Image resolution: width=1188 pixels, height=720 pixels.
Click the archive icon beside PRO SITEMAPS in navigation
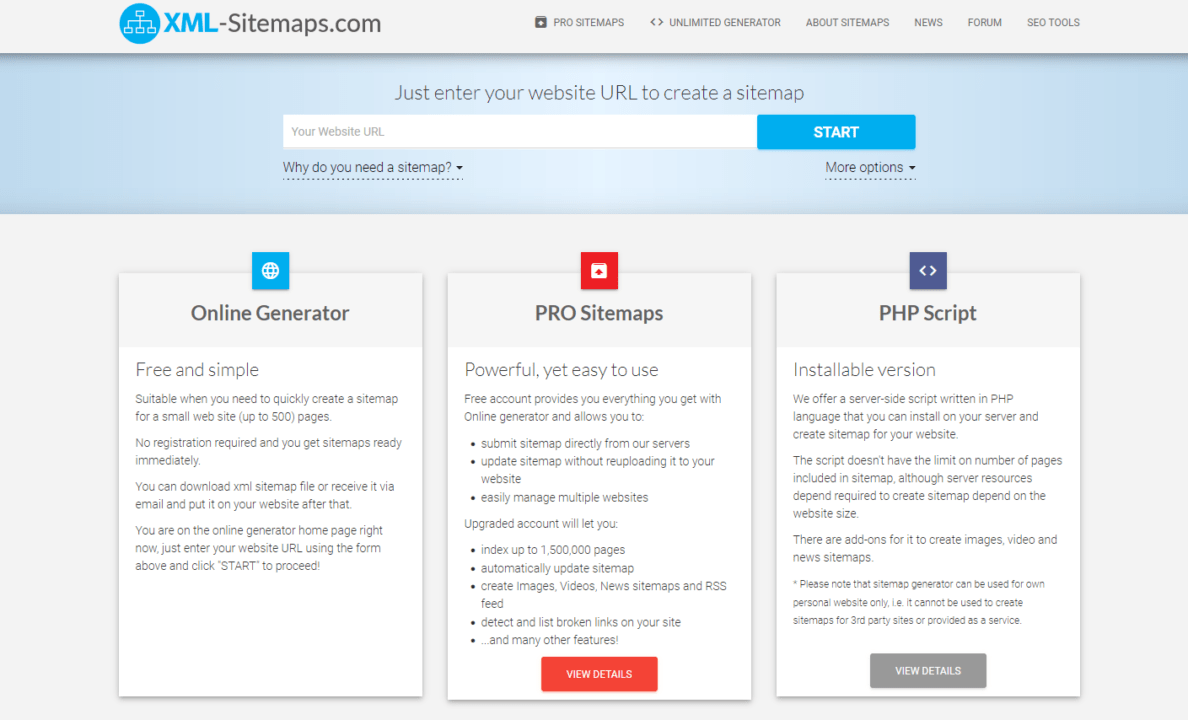[541, 22]
